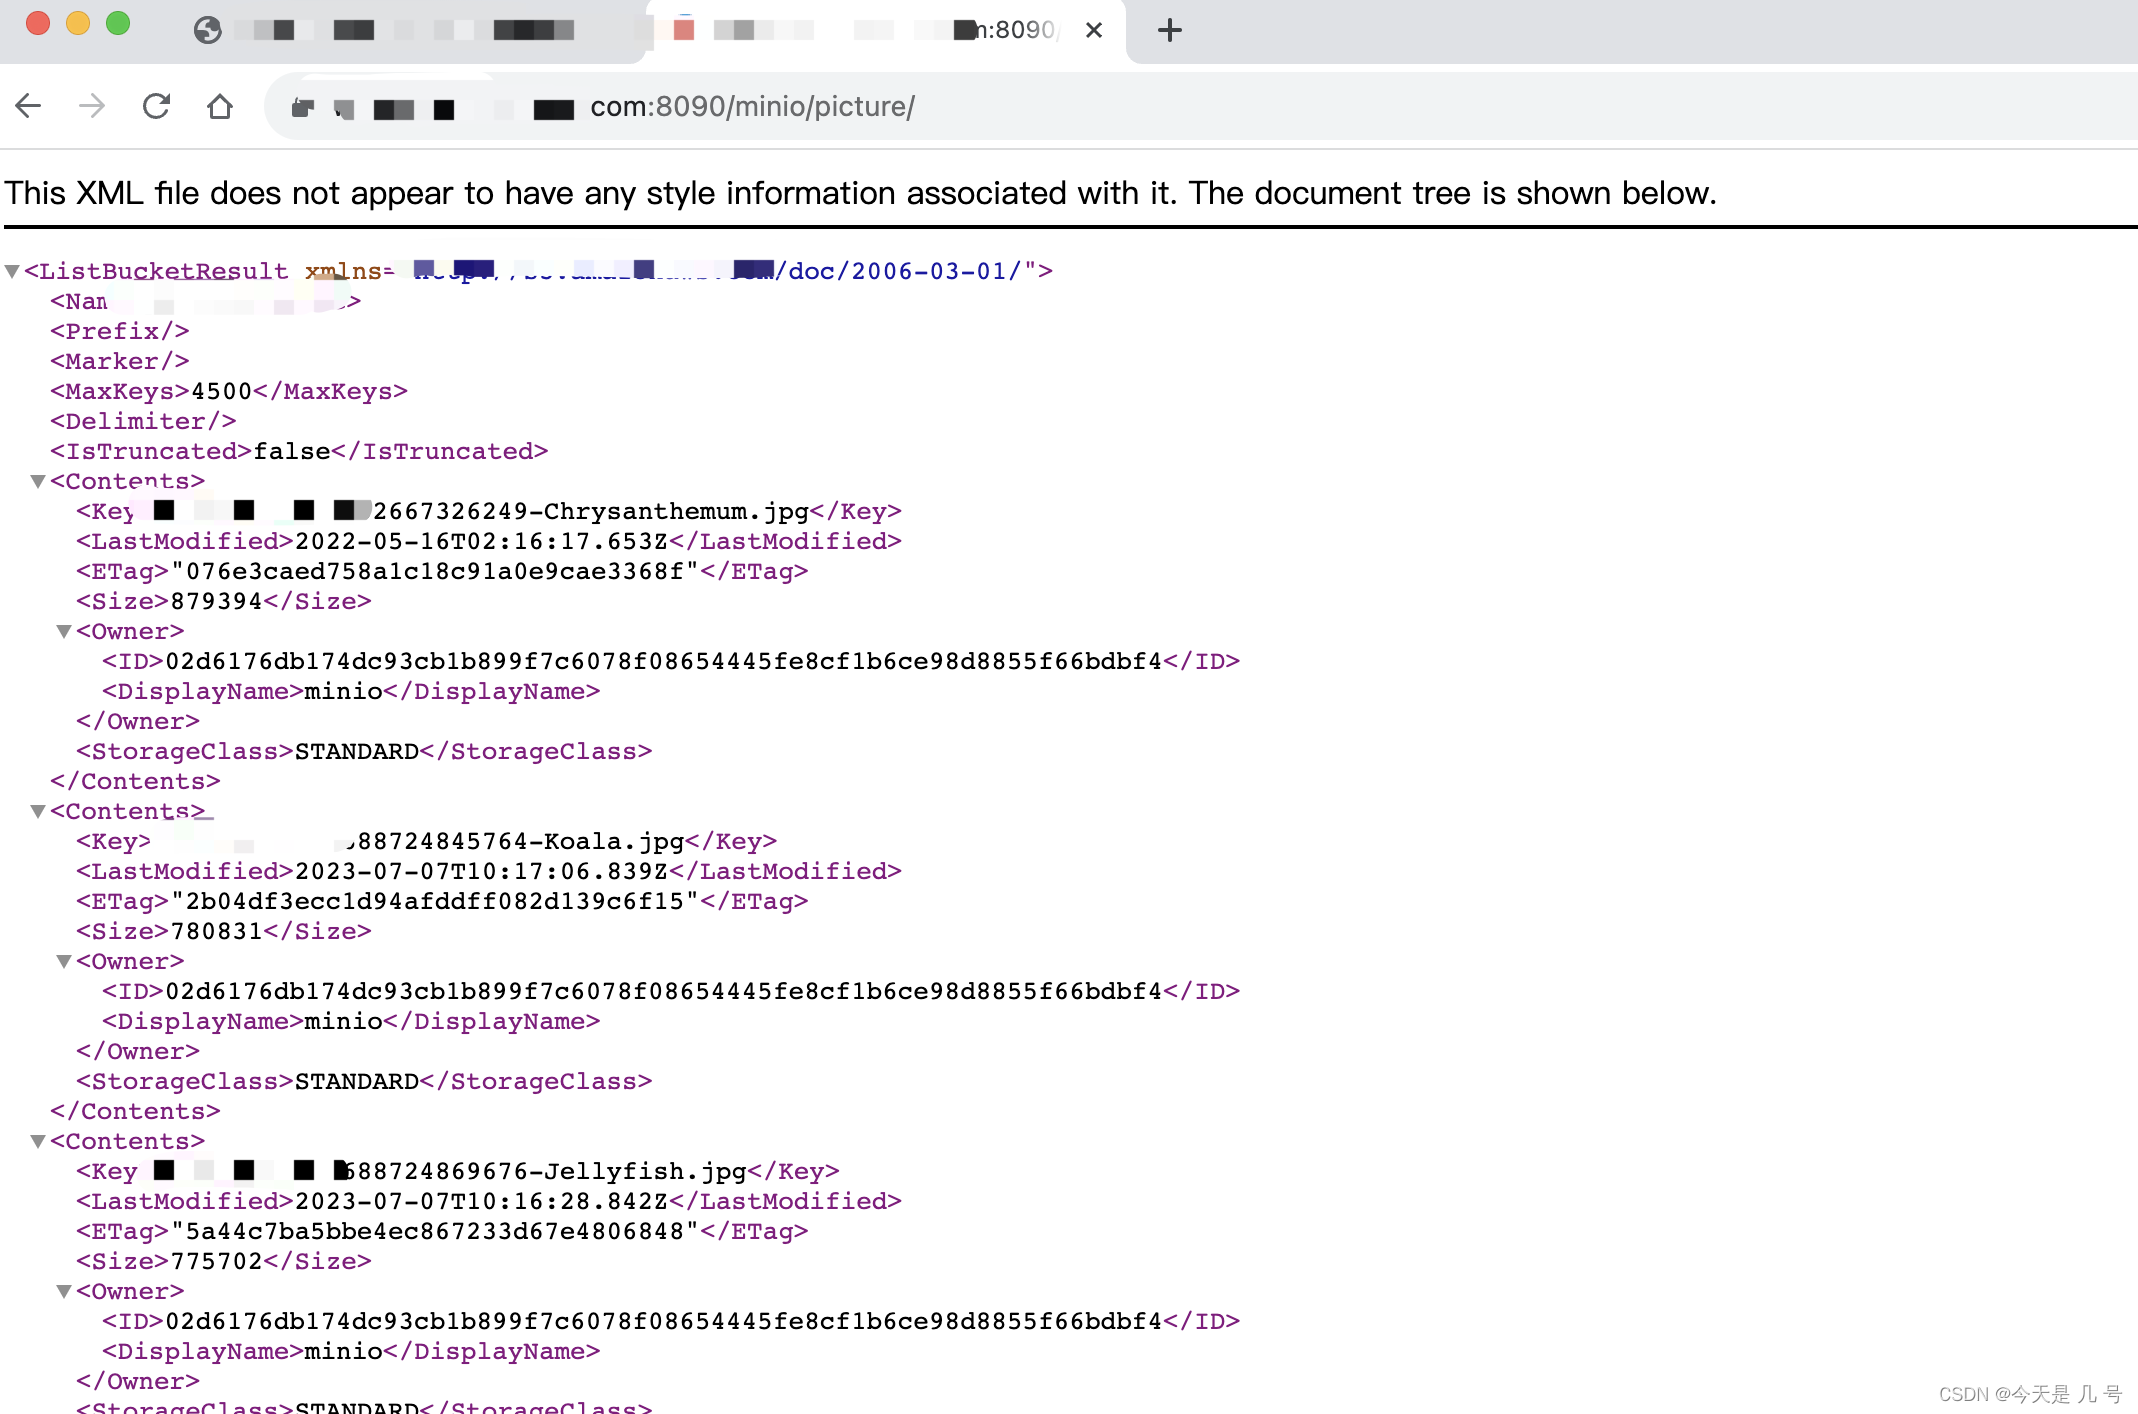
Task: Collapse Contents node for Chrysanthemum.jpg
Action: (x=38, y=481)
